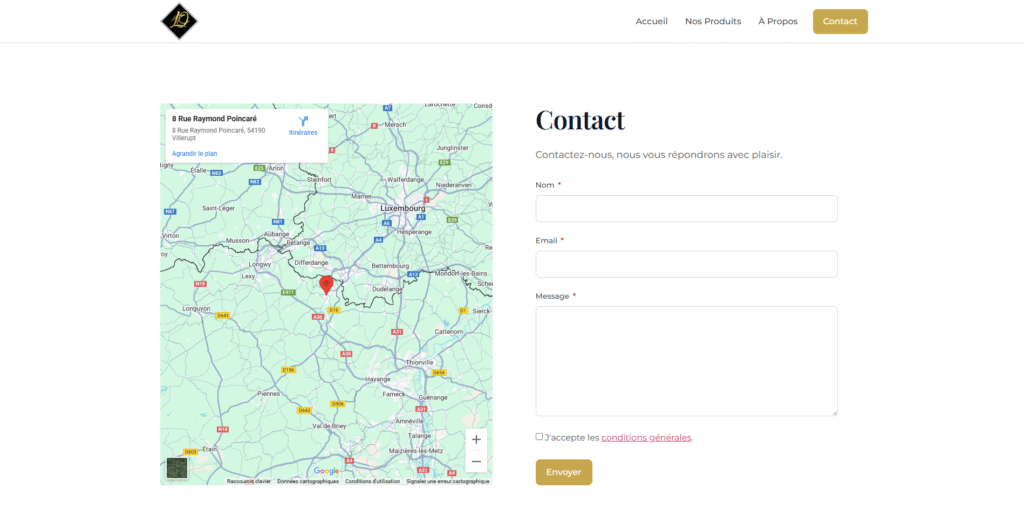Viewport: 1024px width, 516px height.
Task: Click inside the Message text area
Action: pos(686,361)
